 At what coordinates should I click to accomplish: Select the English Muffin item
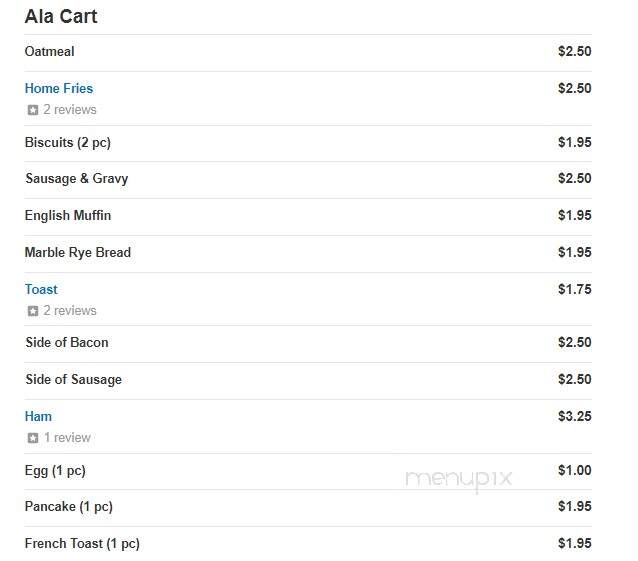click(x=308, y=217)
